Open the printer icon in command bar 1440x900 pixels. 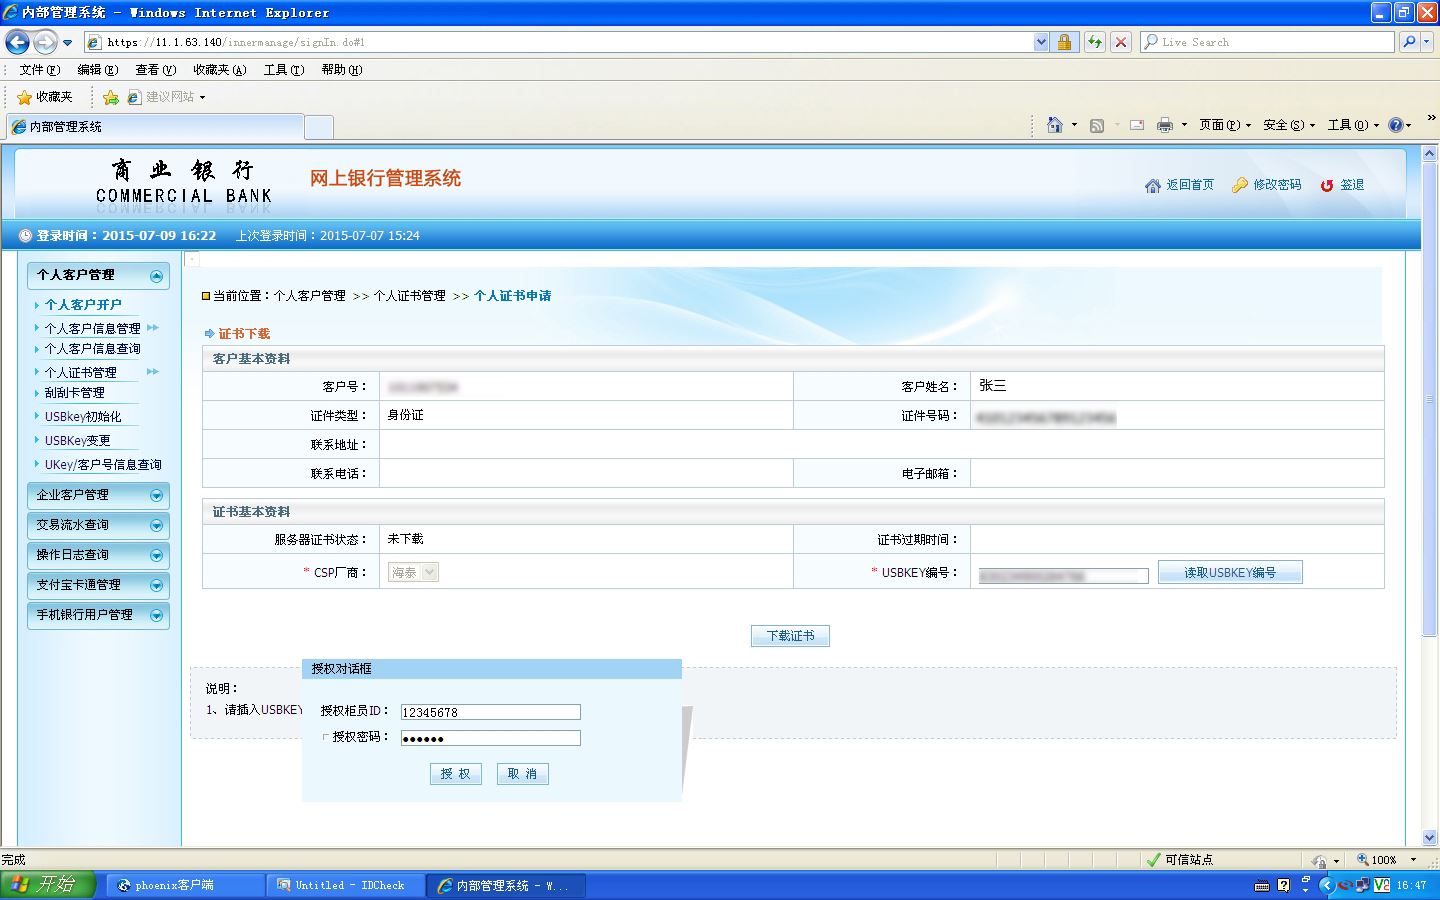[x=1165, y=125]
